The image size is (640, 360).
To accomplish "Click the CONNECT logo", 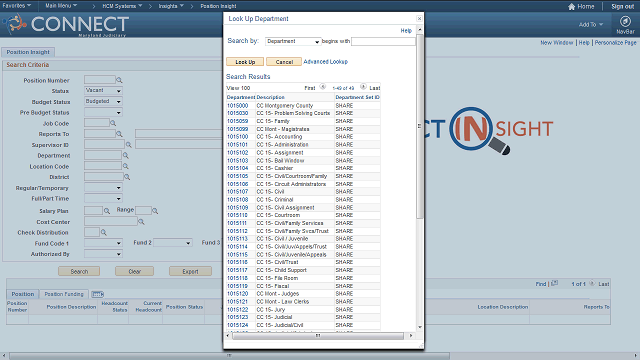I will tap(67, 24).
